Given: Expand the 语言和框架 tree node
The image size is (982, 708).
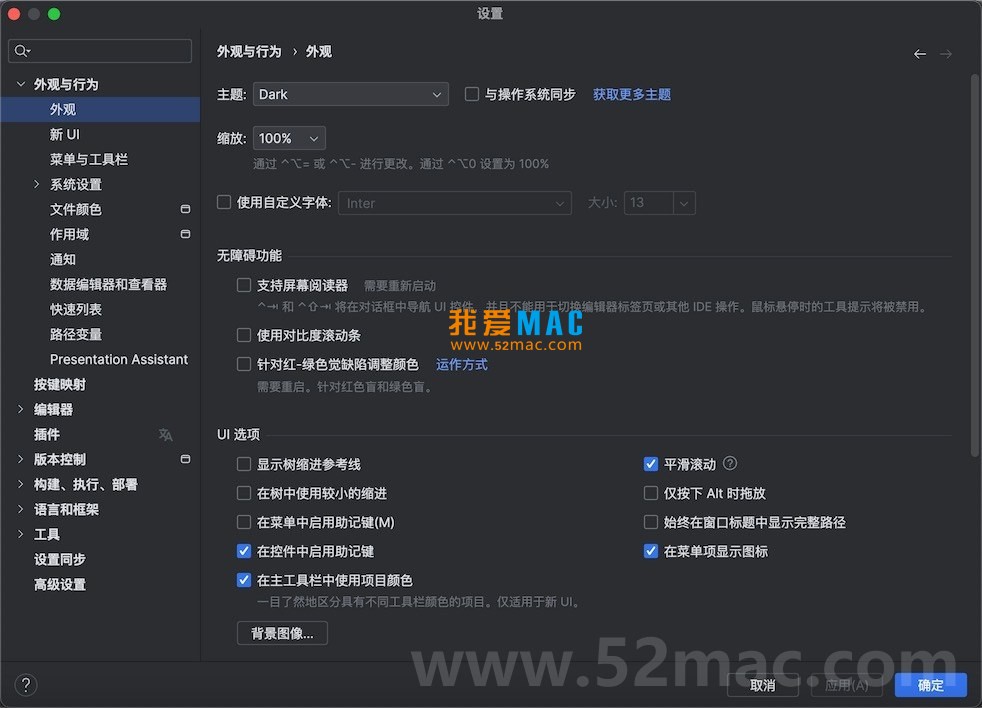Looking at the screenshot, I should tap(21, 509).
